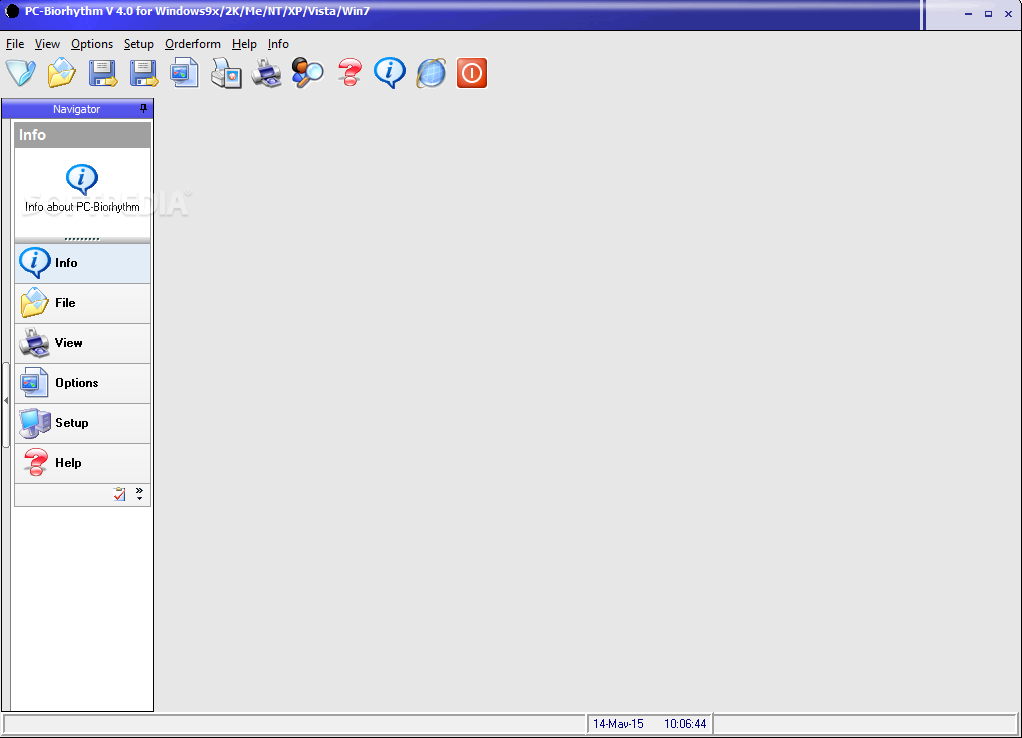The width and height of the screenshot is (1022, 738).
Task: Select the View group in Navigator
Action: pyautogui.click(x=83, y=343)
